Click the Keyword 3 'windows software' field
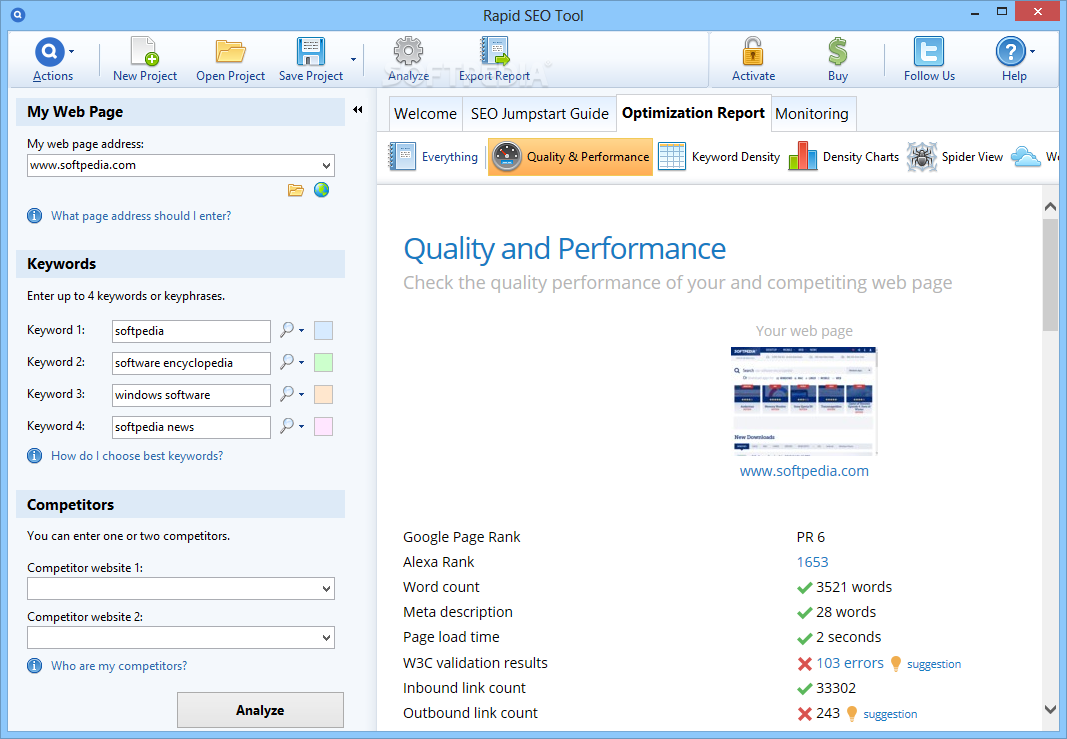The width and height of the screenshot is (1067, 739). [191, 395]
